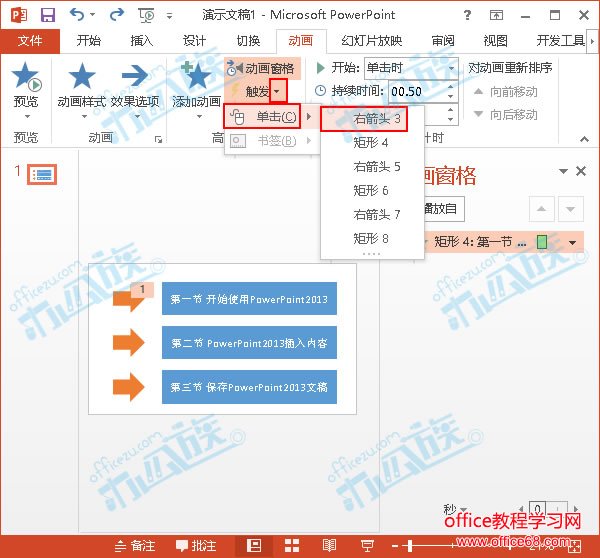Image resolution: width=600 pixels, height=558 pixels.
Task: Open the 开始 start timing combo box
Action: click(x=411, y=68)
